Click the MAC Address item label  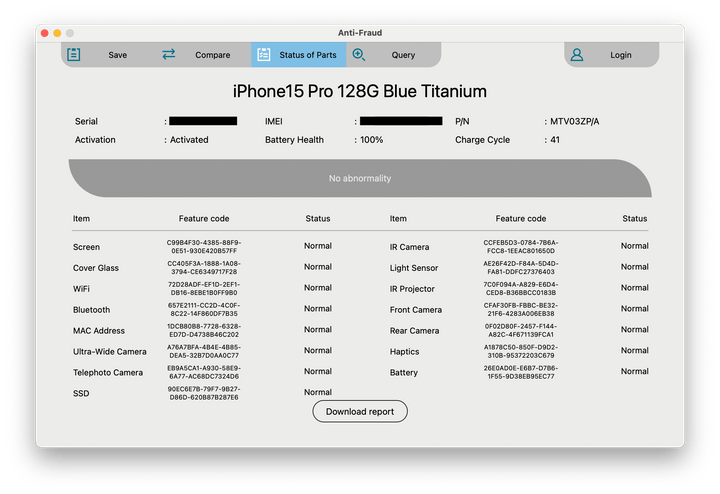(99, 331)
